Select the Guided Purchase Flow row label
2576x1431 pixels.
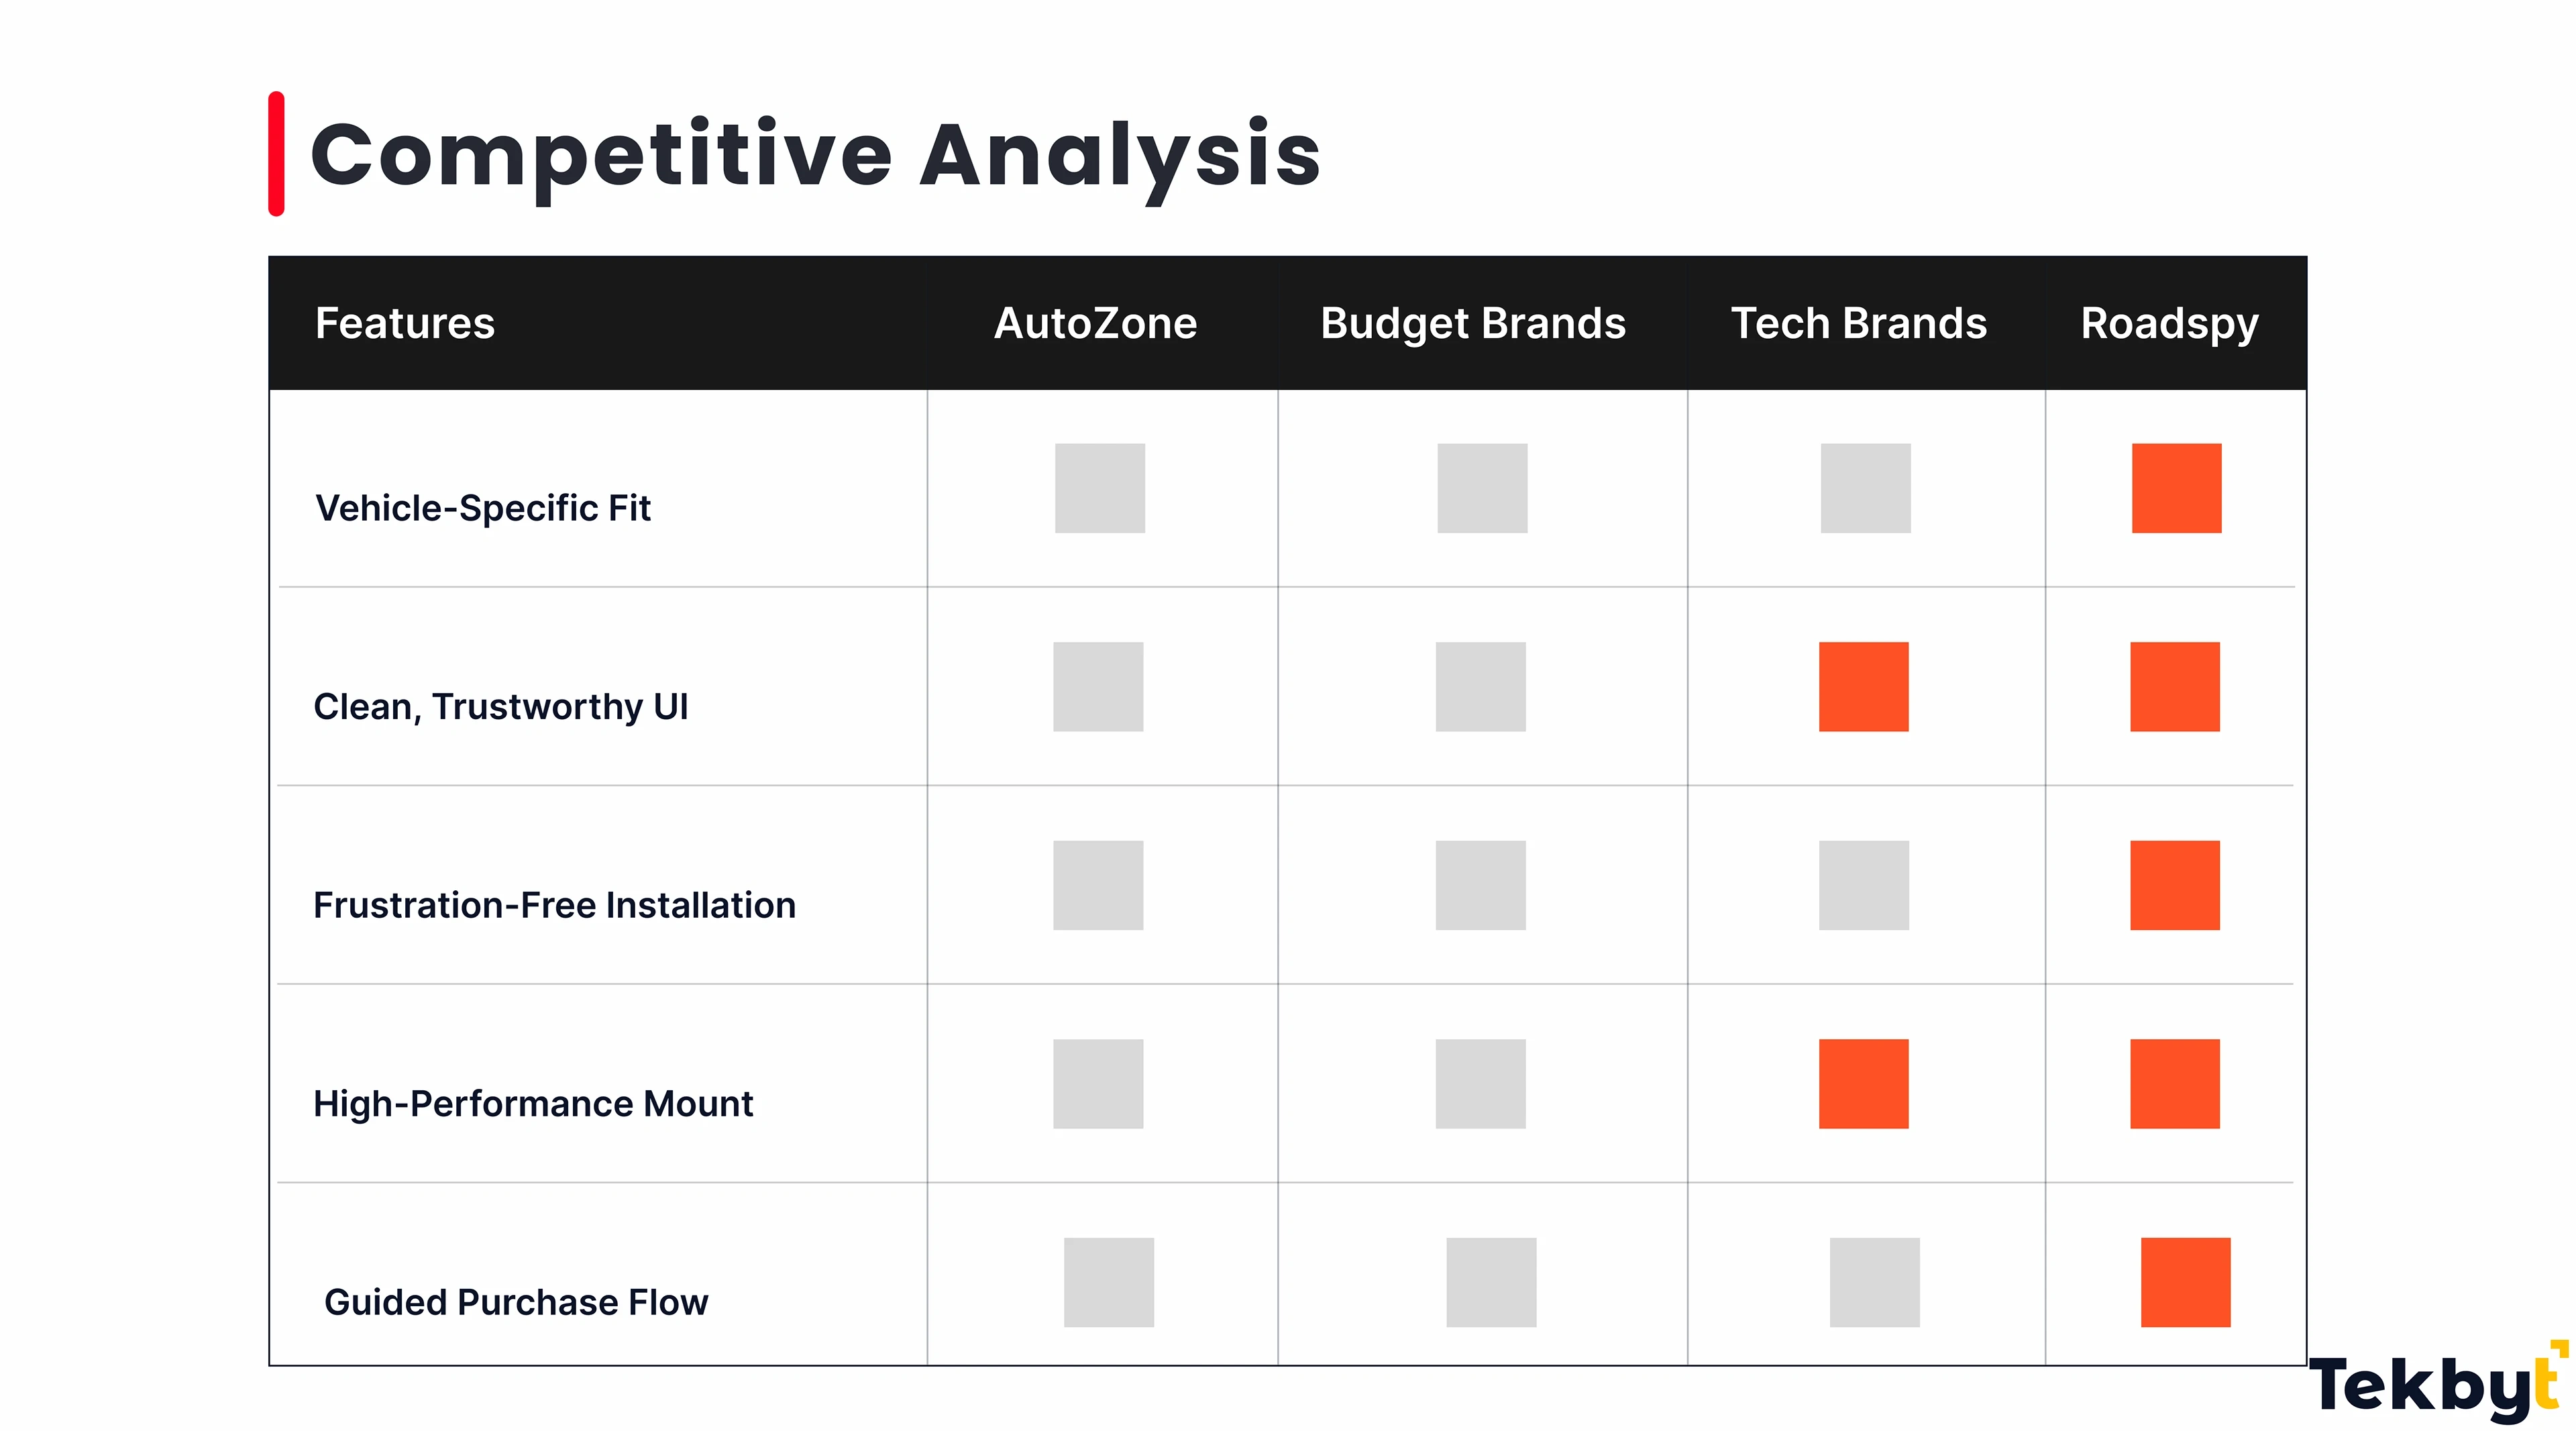click(x=516, y=1302)
